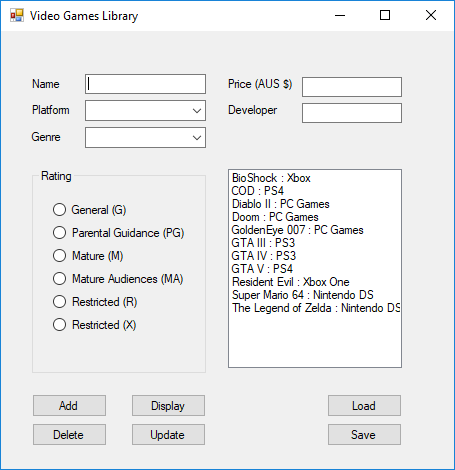Click the Video Games Library app icon
Viewport: 455px width, 470px height.
(x=17, y=15)
